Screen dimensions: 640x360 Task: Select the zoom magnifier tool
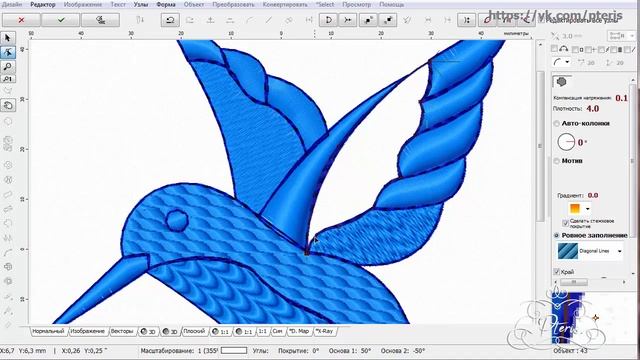tap(8, 66)
